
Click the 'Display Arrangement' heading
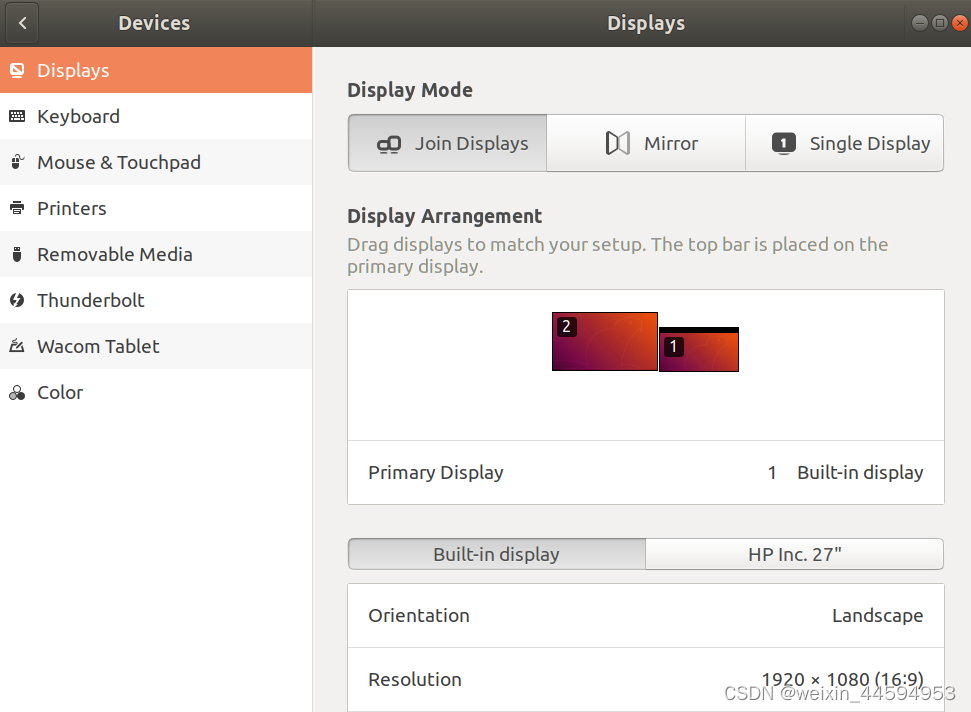click(x=445, y=216)
